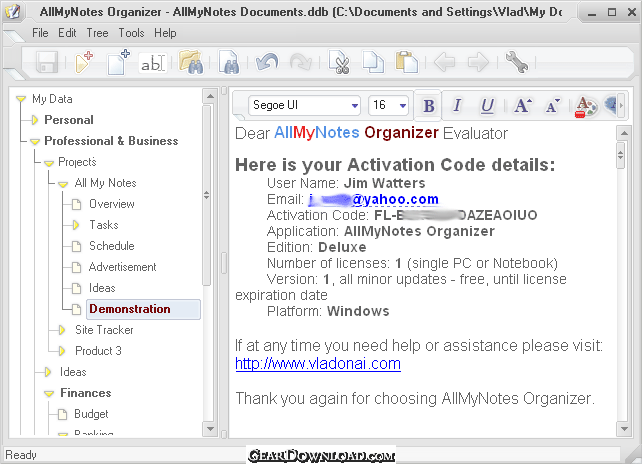Viewport: 642px width, 464px height.
Task: Navigate back with the left arrow icon
Action: (444, 63)
